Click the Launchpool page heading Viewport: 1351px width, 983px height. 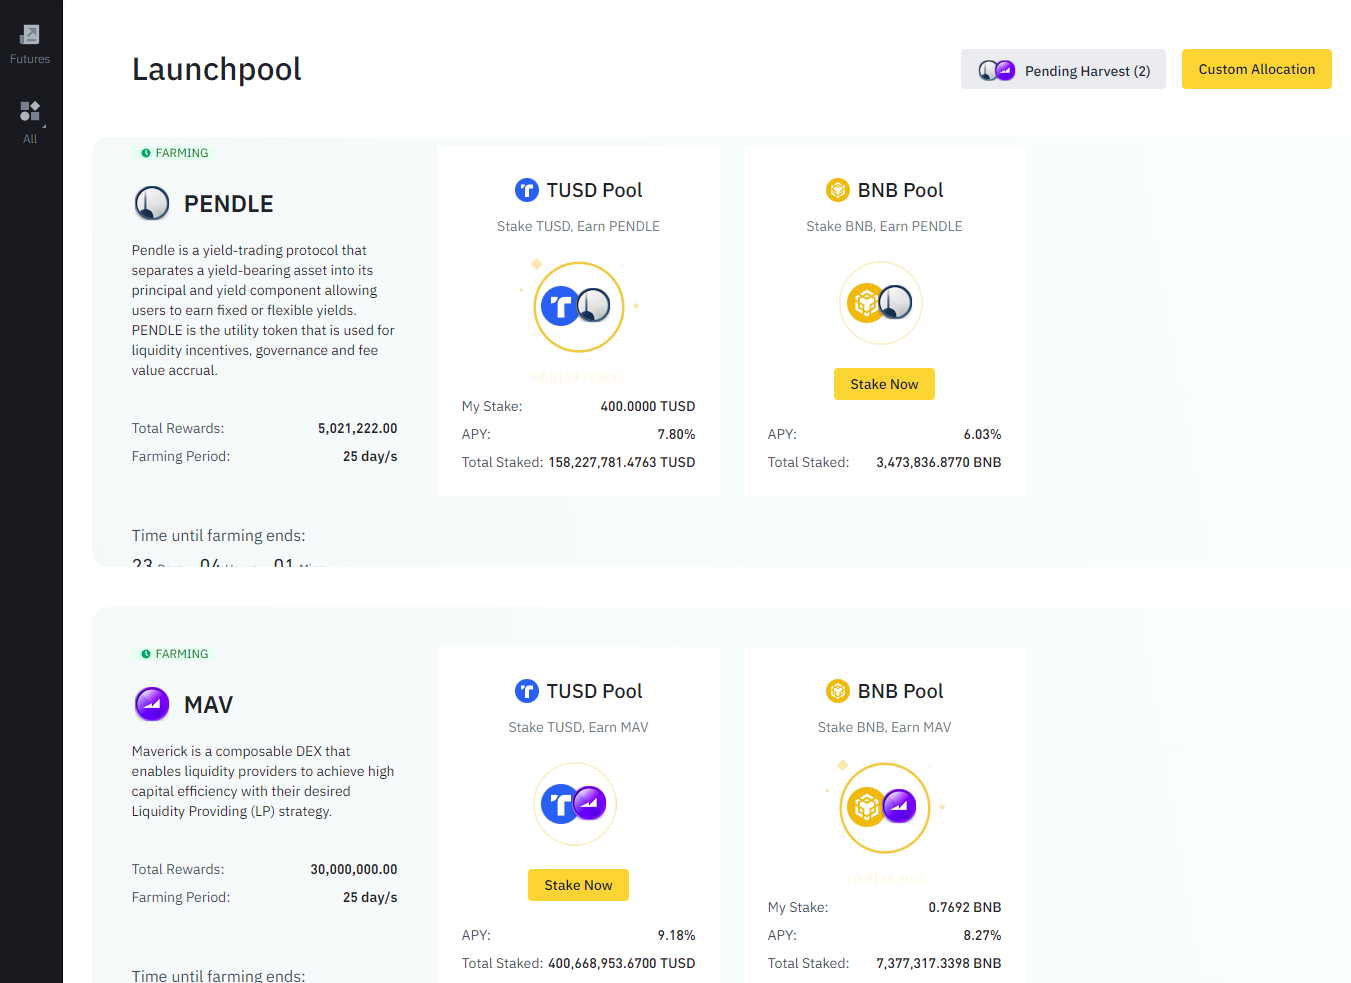coord(216,69)
